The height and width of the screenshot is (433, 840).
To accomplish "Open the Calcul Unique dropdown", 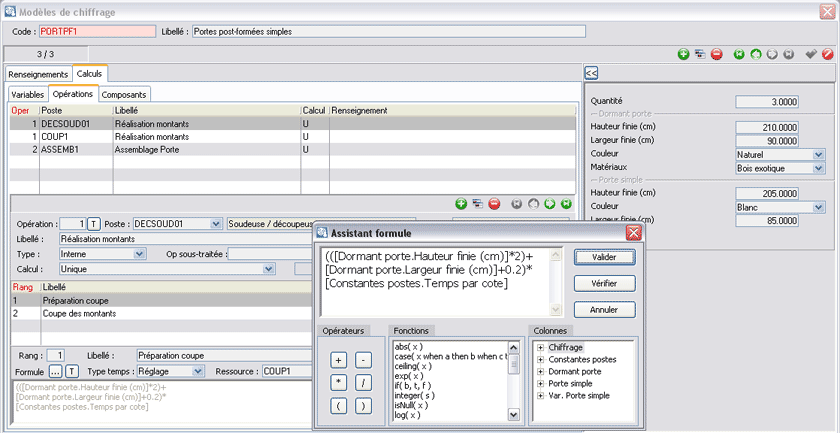I will pyautogui.click(x=269, y=269).
